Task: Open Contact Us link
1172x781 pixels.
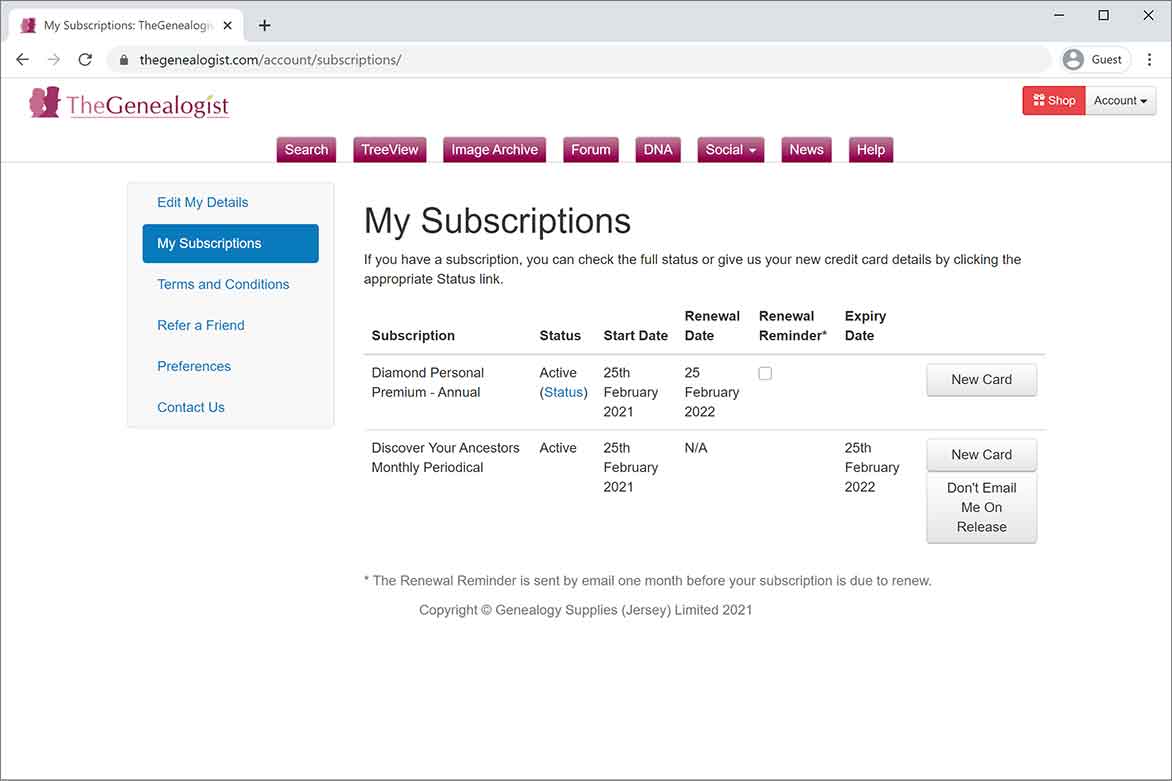Action: click(x=191, y=408)
